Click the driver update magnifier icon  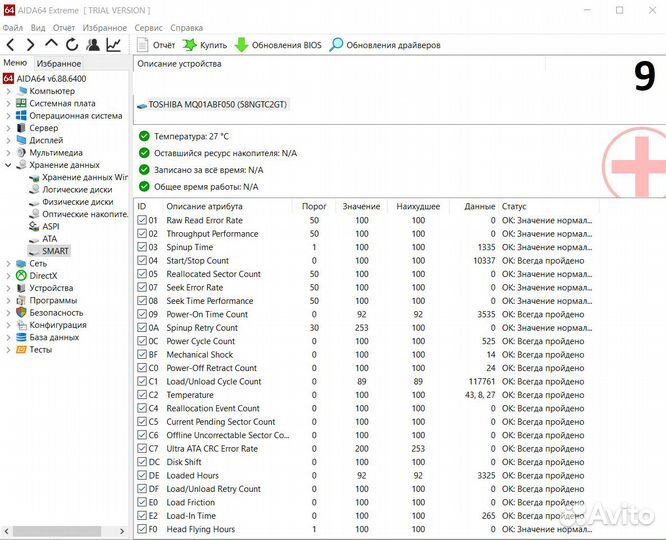(x=336, y=45)
